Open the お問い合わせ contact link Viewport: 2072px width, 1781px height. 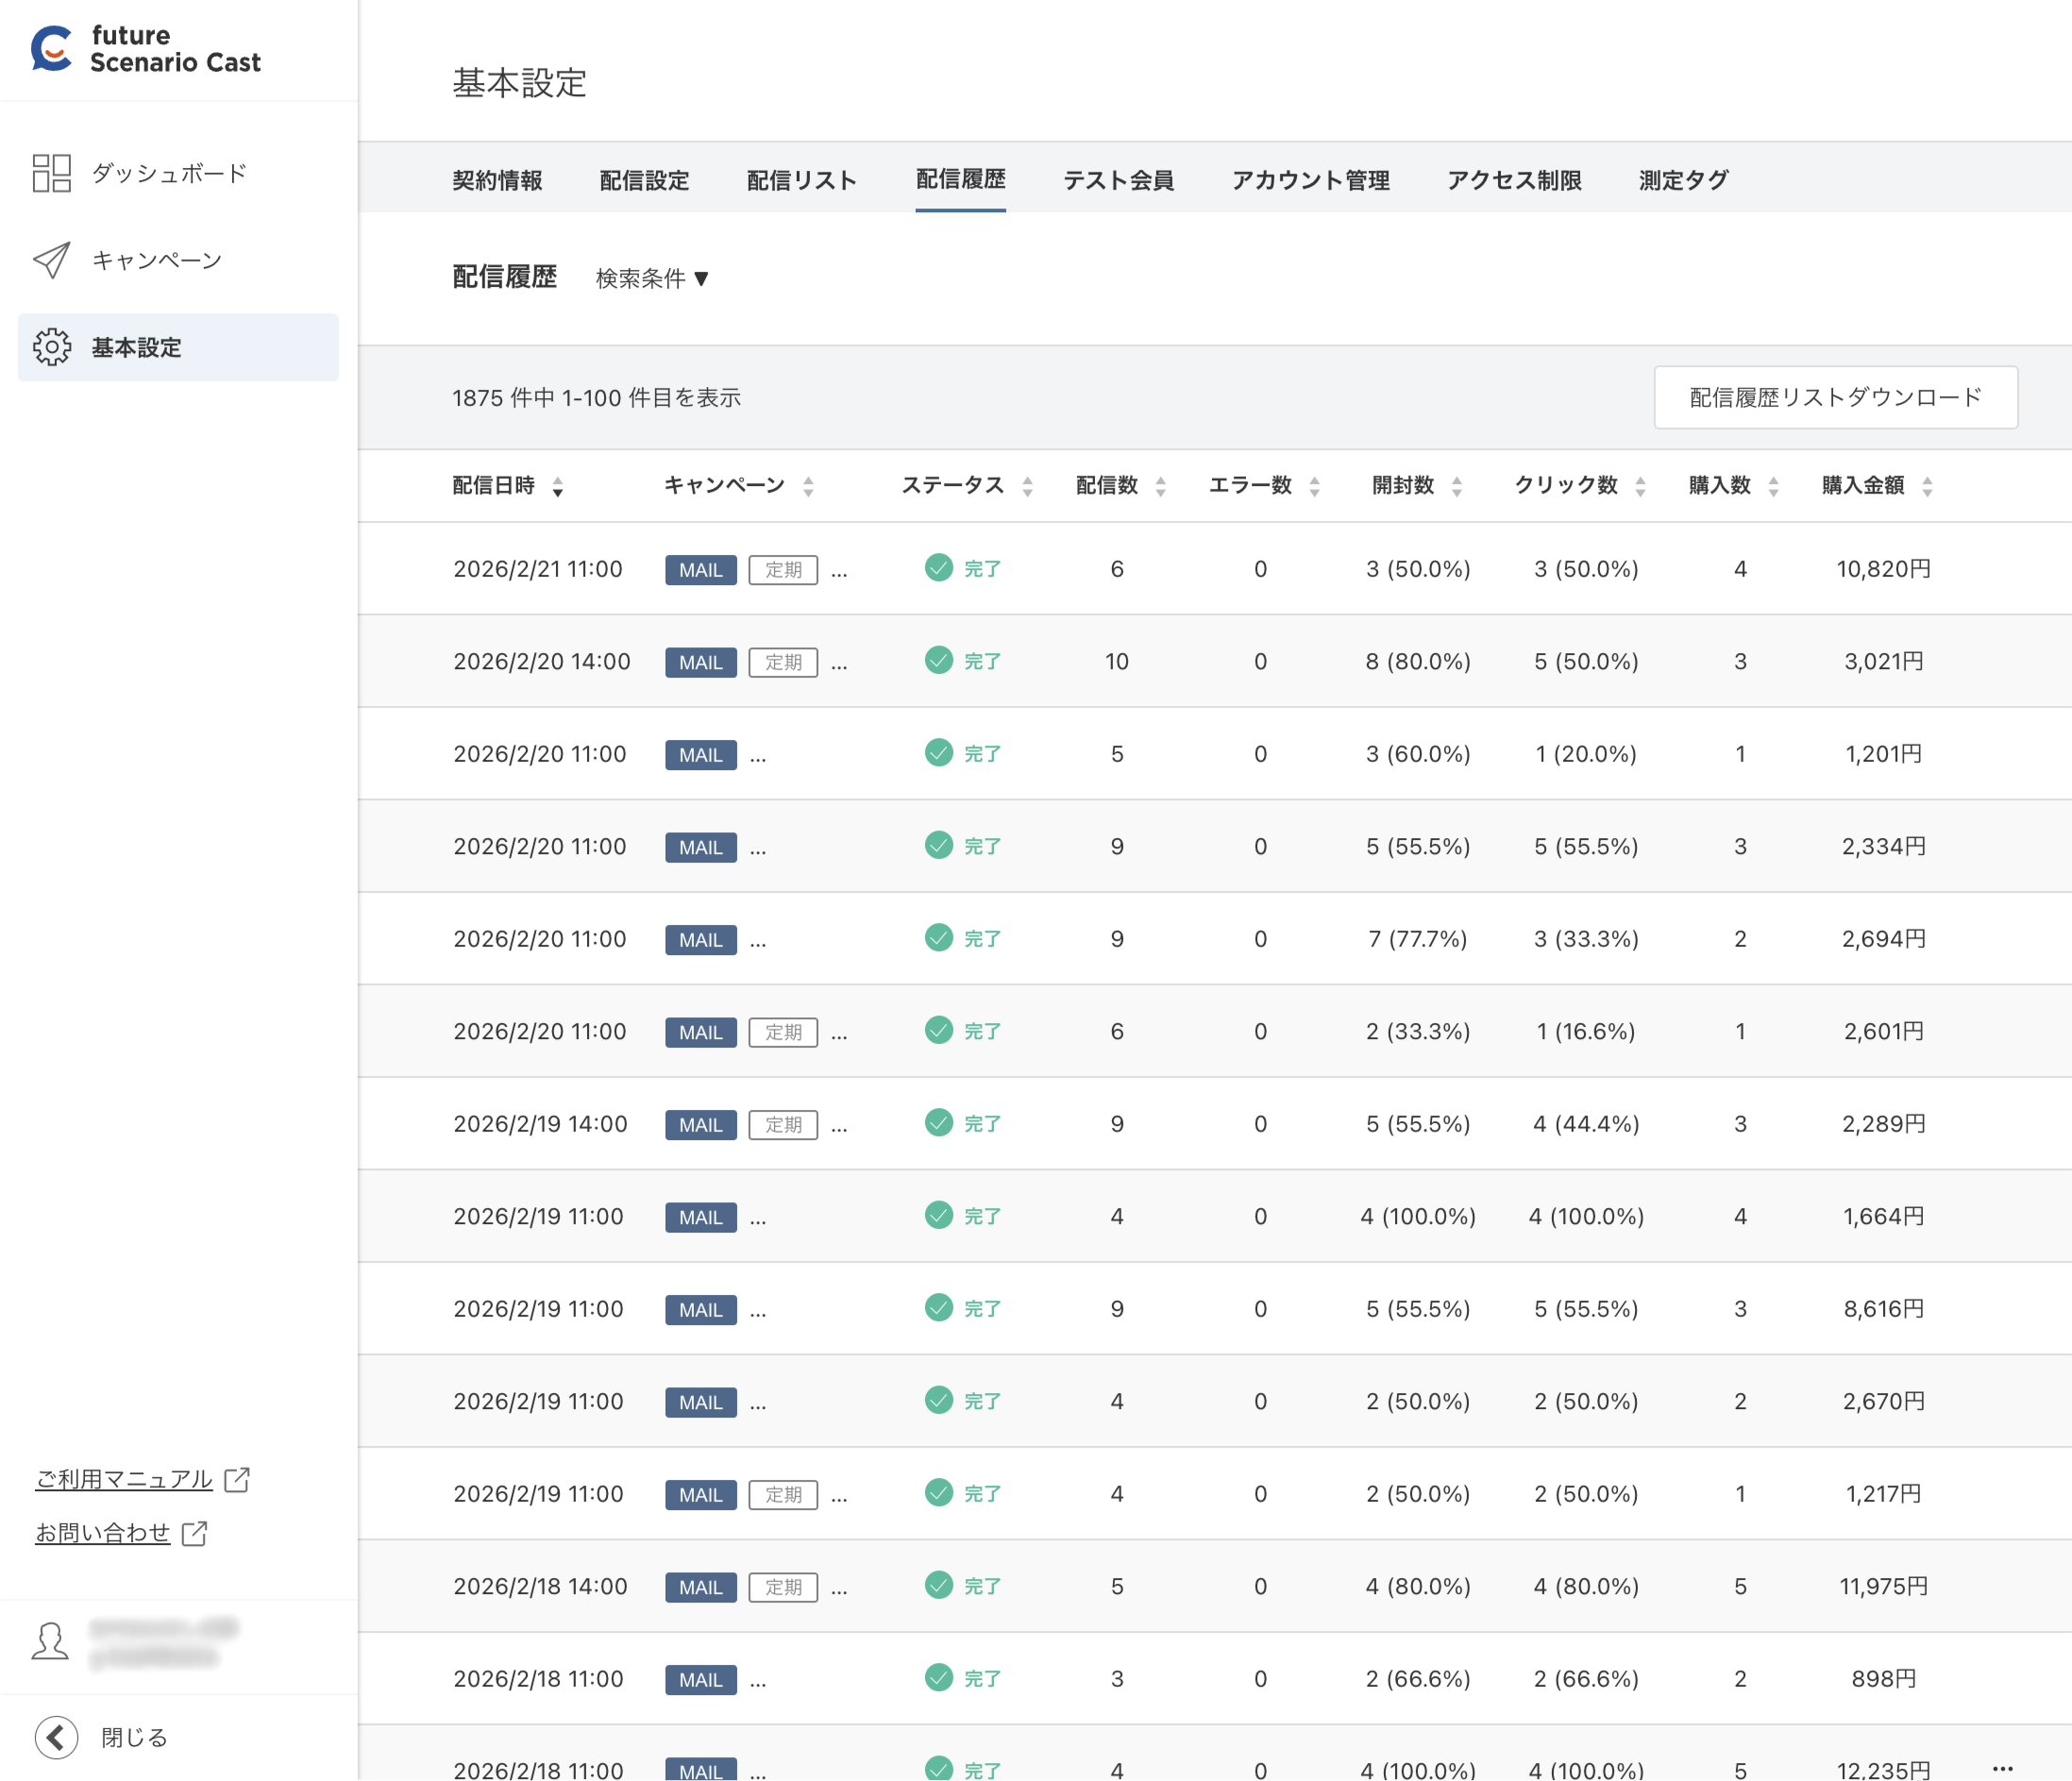coord(103,1533)
